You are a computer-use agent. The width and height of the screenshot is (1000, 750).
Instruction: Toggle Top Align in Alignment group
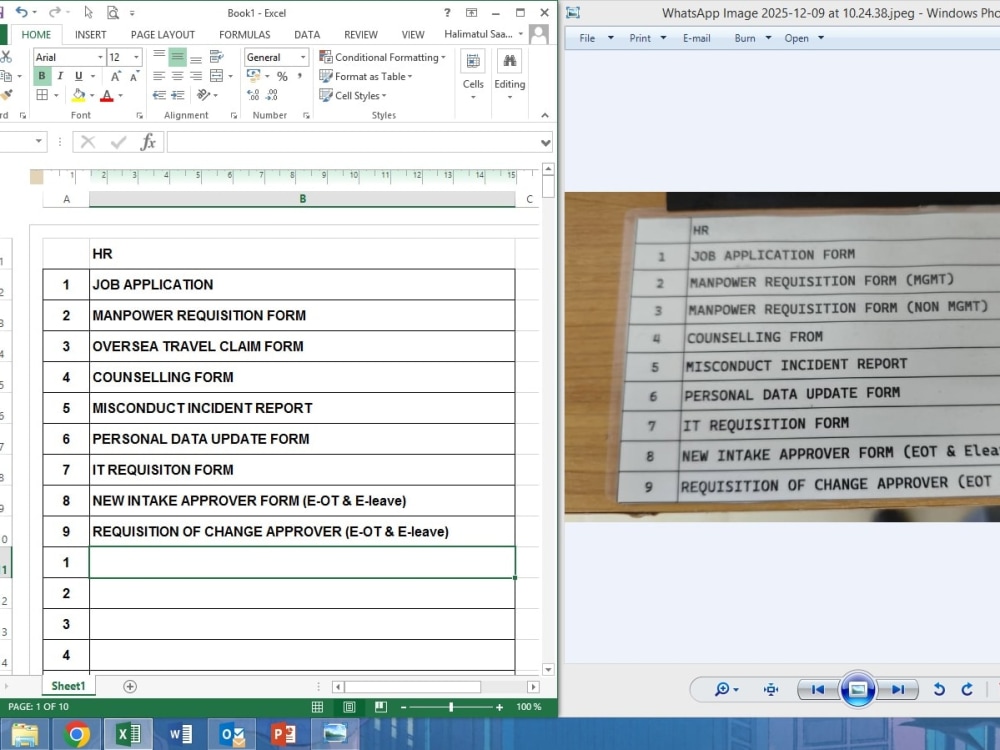pyautogui.click(x=159, y=57)
